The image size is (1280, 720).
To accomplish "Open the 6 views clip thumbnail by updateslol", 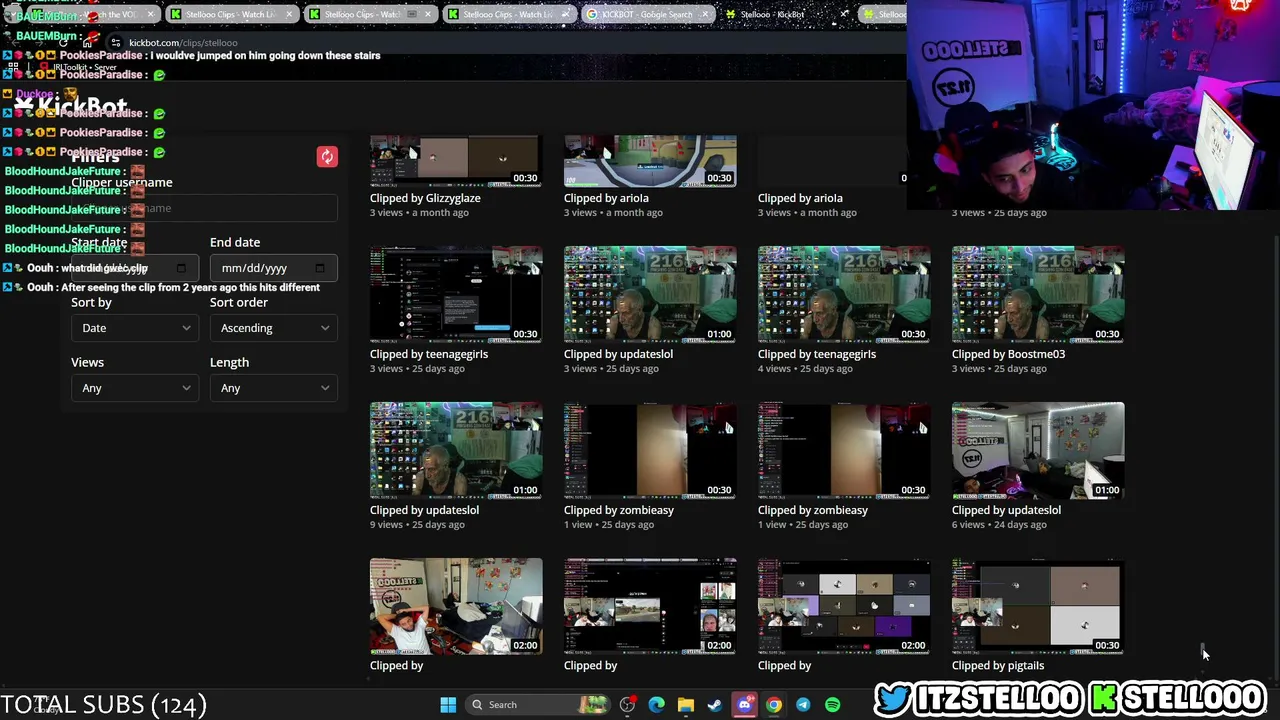I will point(1038,450).
